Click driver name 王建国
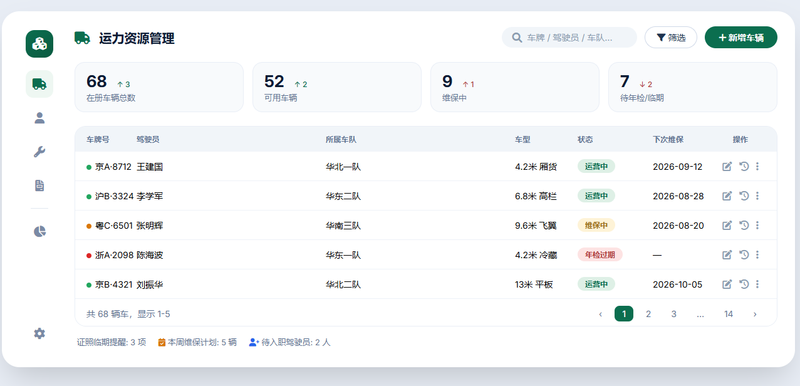800x386 pixels. [x=149, y=167]
